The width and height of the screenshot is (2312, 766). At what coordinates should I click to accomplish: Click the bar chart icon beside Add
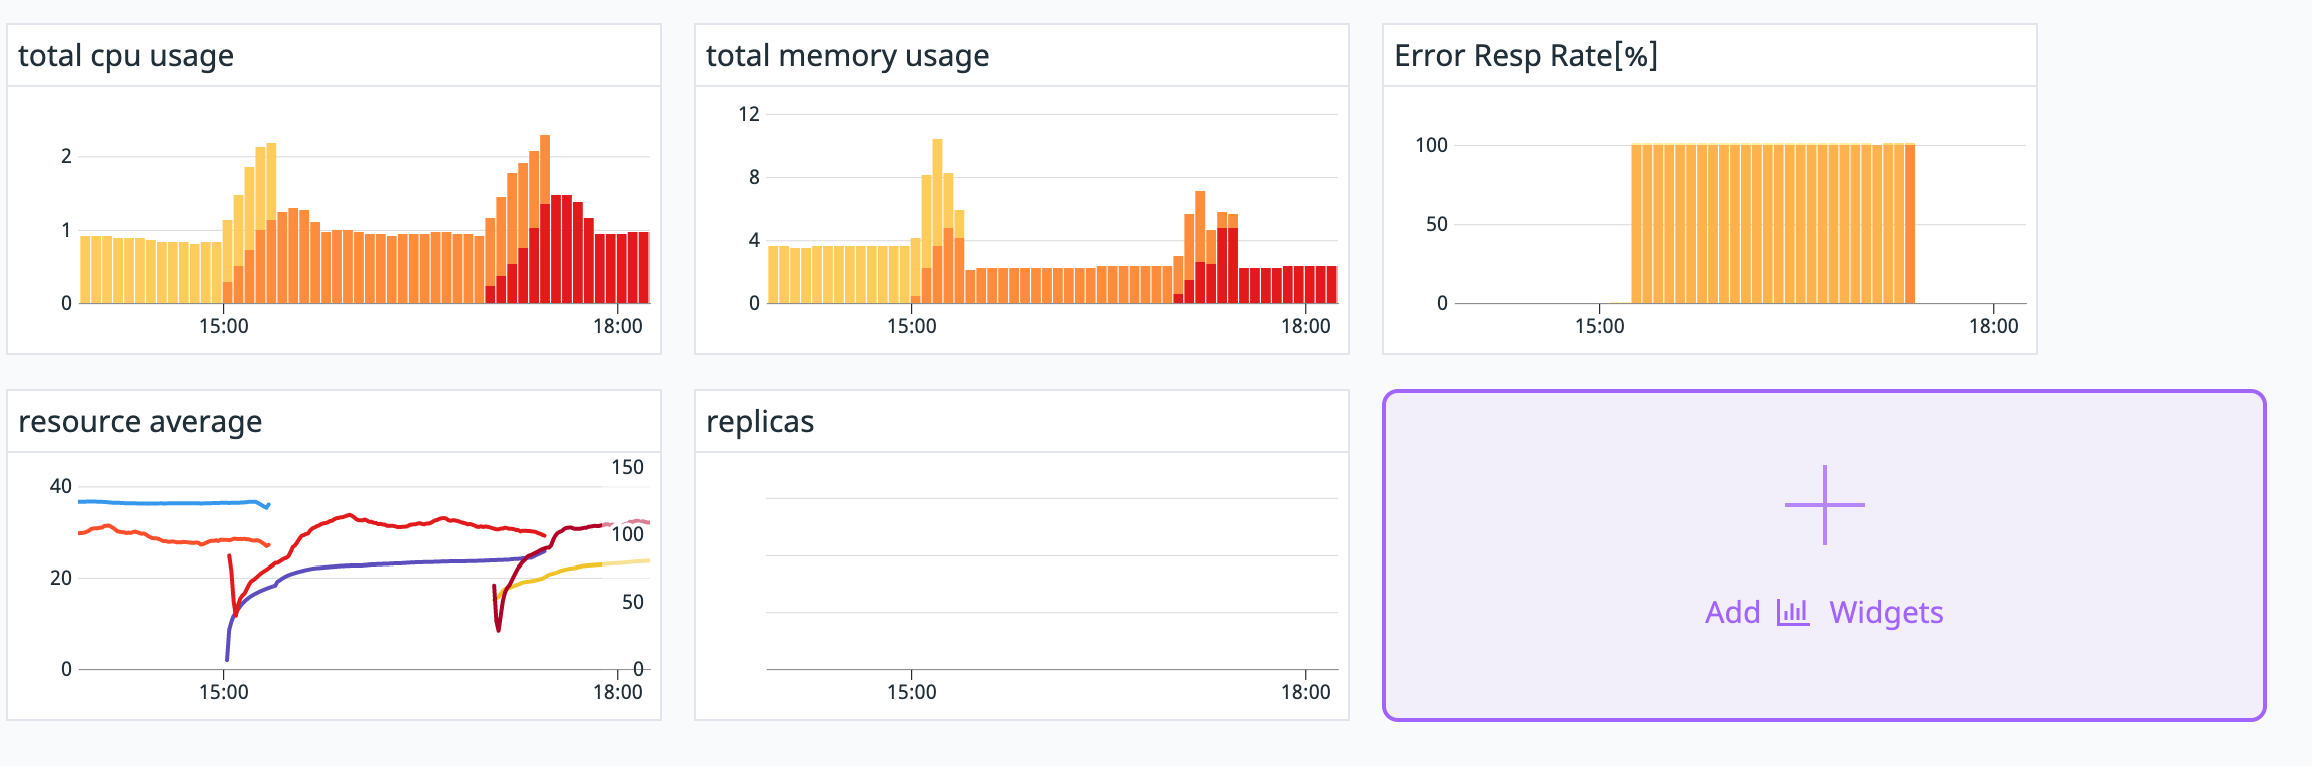1793,612
